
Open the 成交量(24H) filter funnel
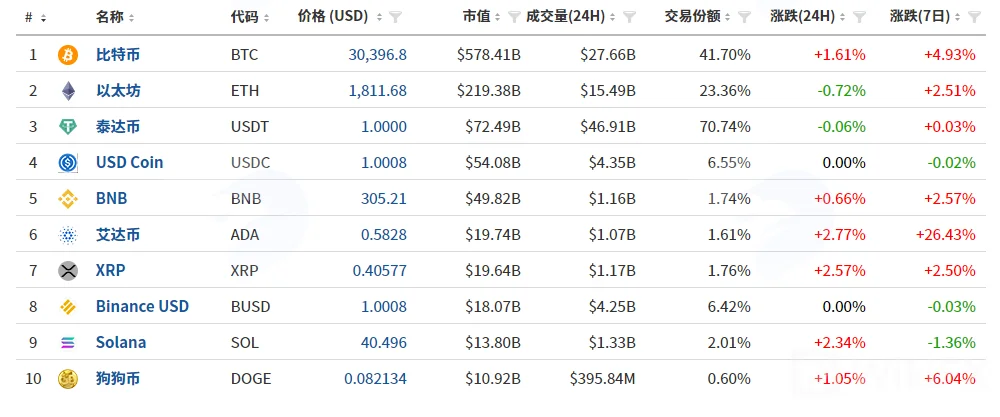pos(629,17)
